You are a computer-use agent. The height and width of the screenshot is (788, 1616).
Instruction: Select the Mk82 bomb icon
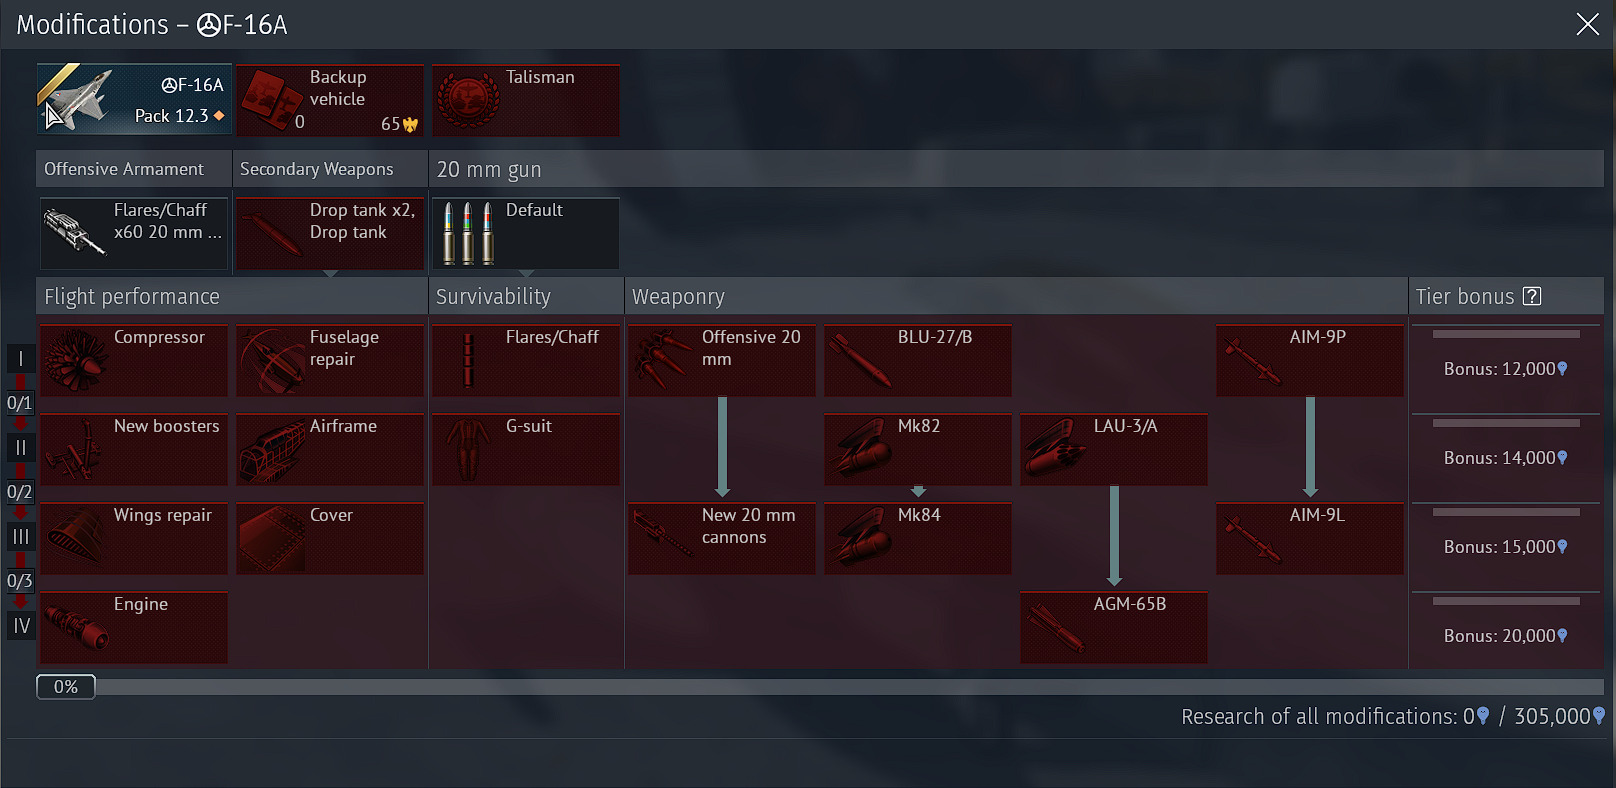tap(860, 449)
